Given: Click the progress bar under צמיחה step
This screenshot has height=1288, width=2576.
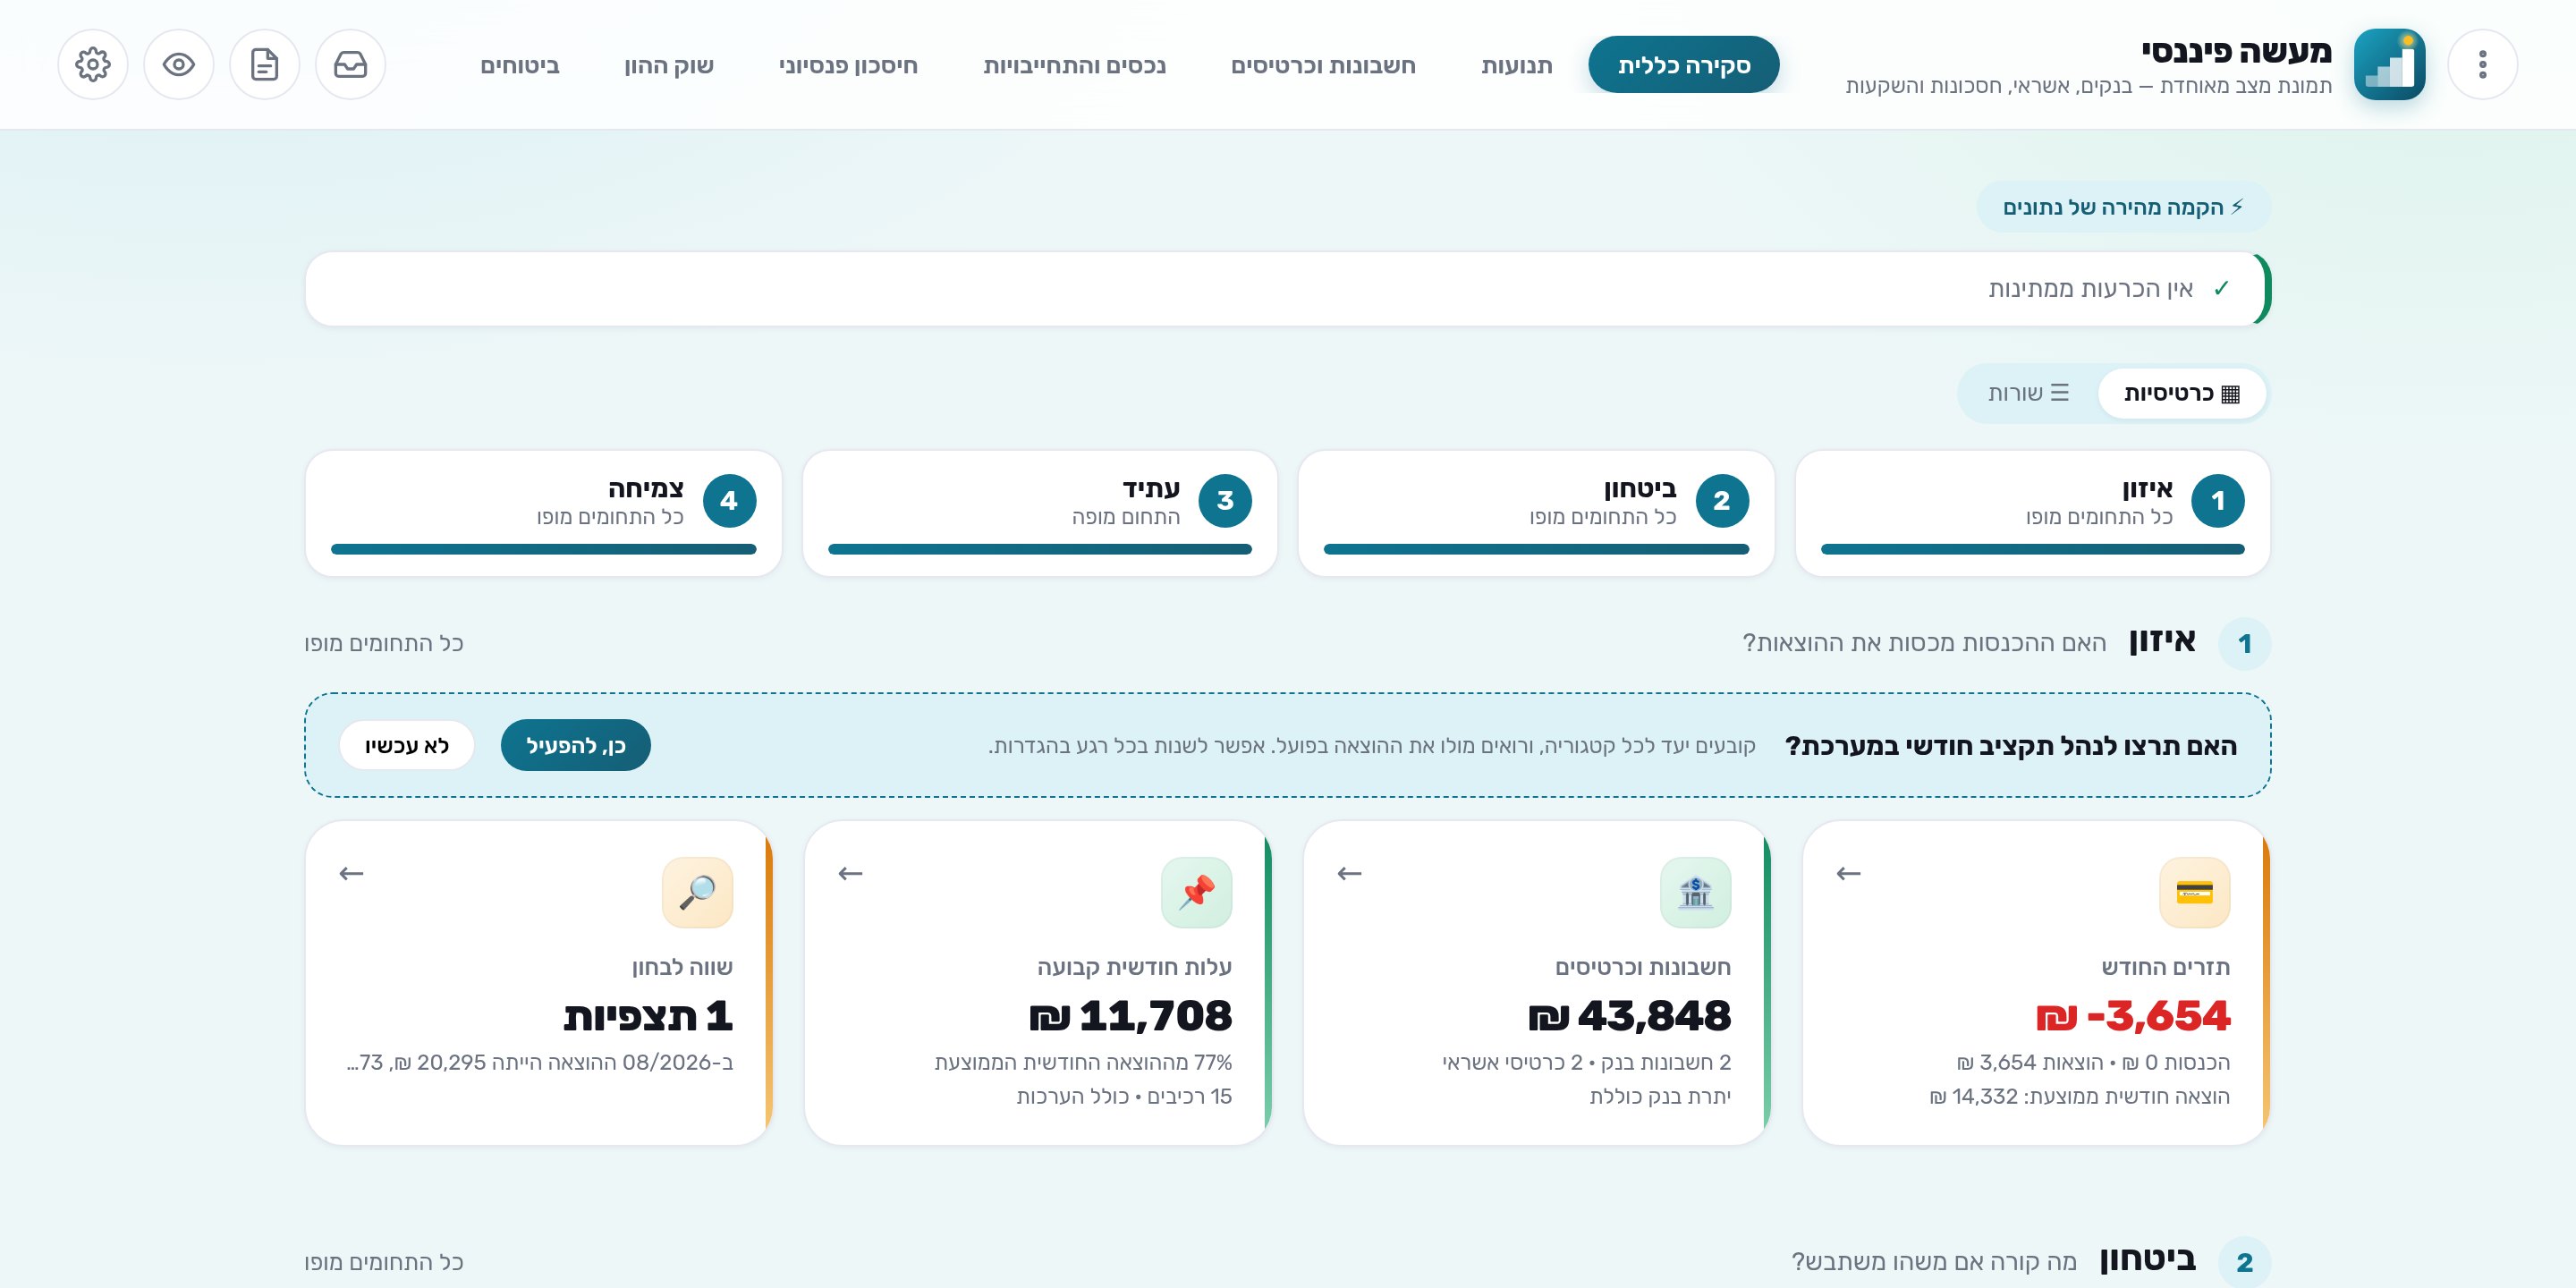Looking at the screenshot, I should [543, 549].
